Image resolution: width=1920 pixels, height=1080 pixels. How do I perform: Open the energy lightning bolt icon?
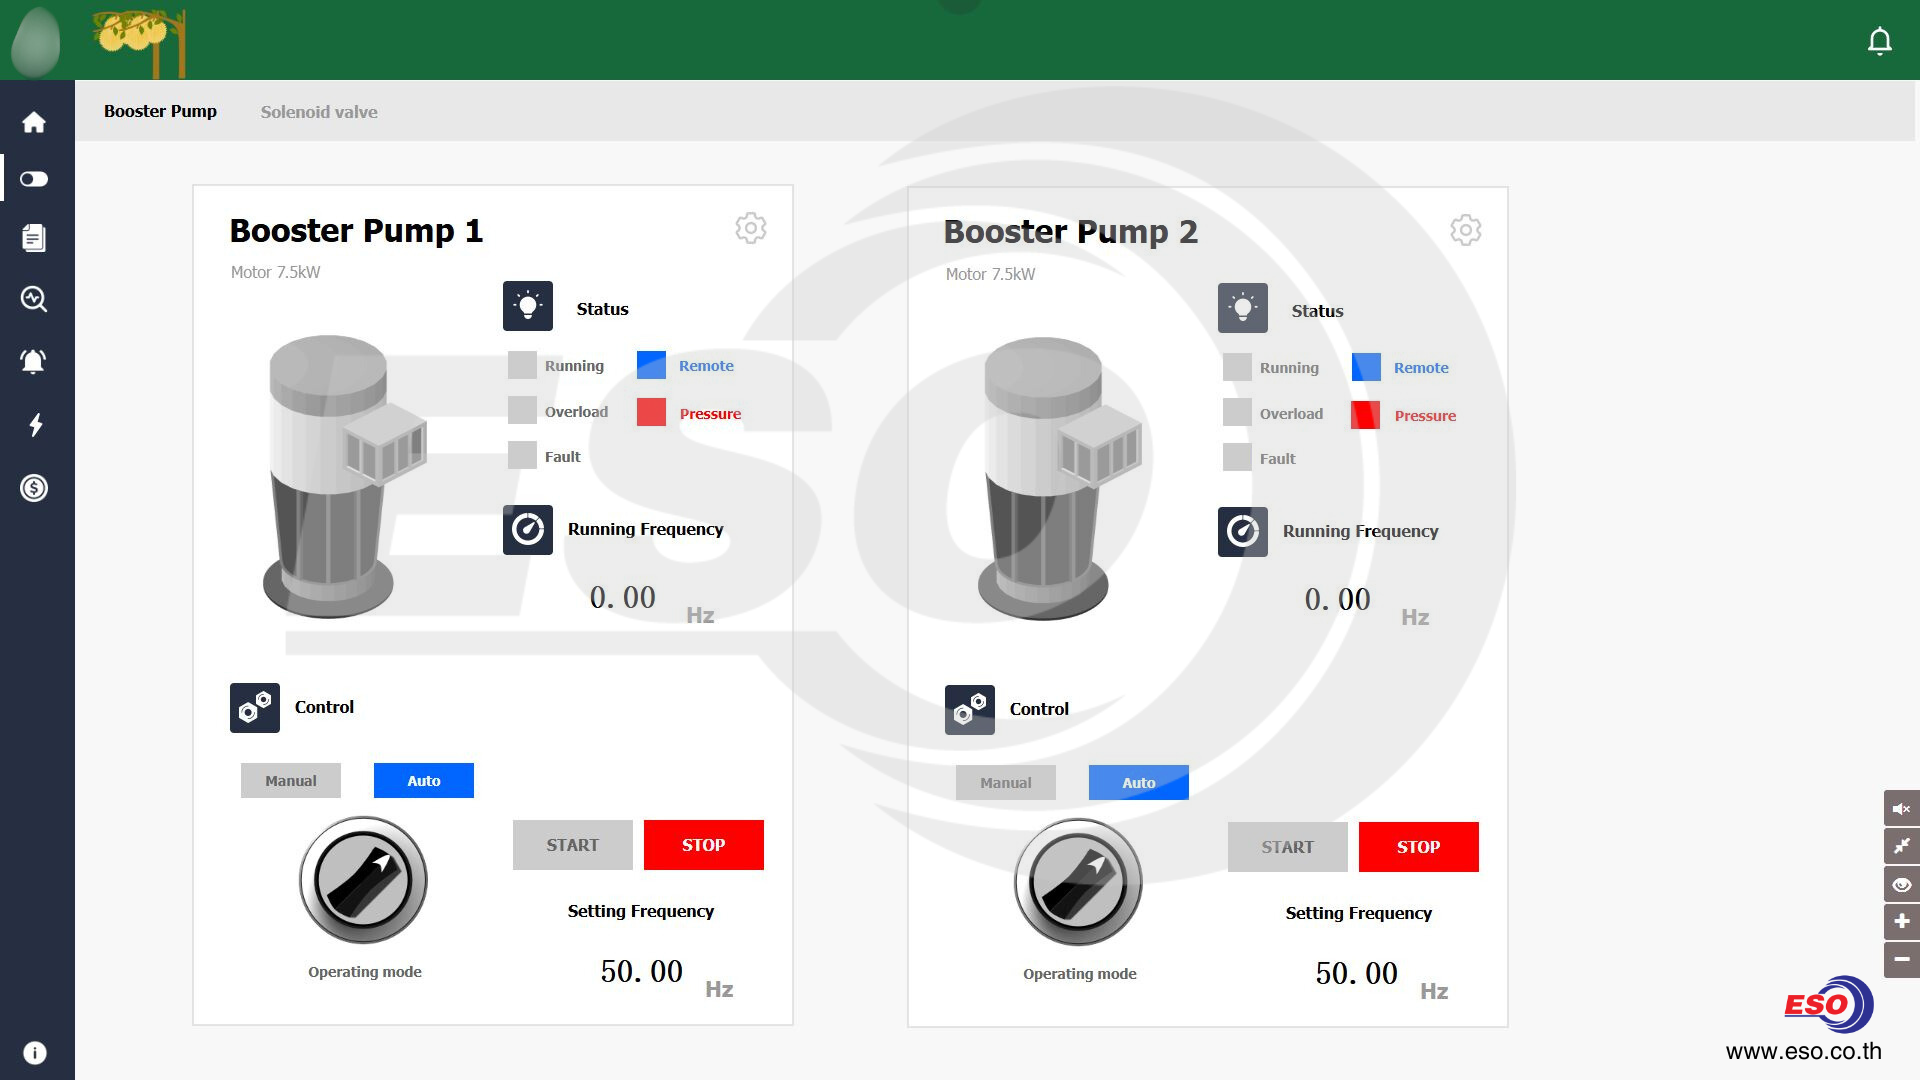[x=34, y=425]
